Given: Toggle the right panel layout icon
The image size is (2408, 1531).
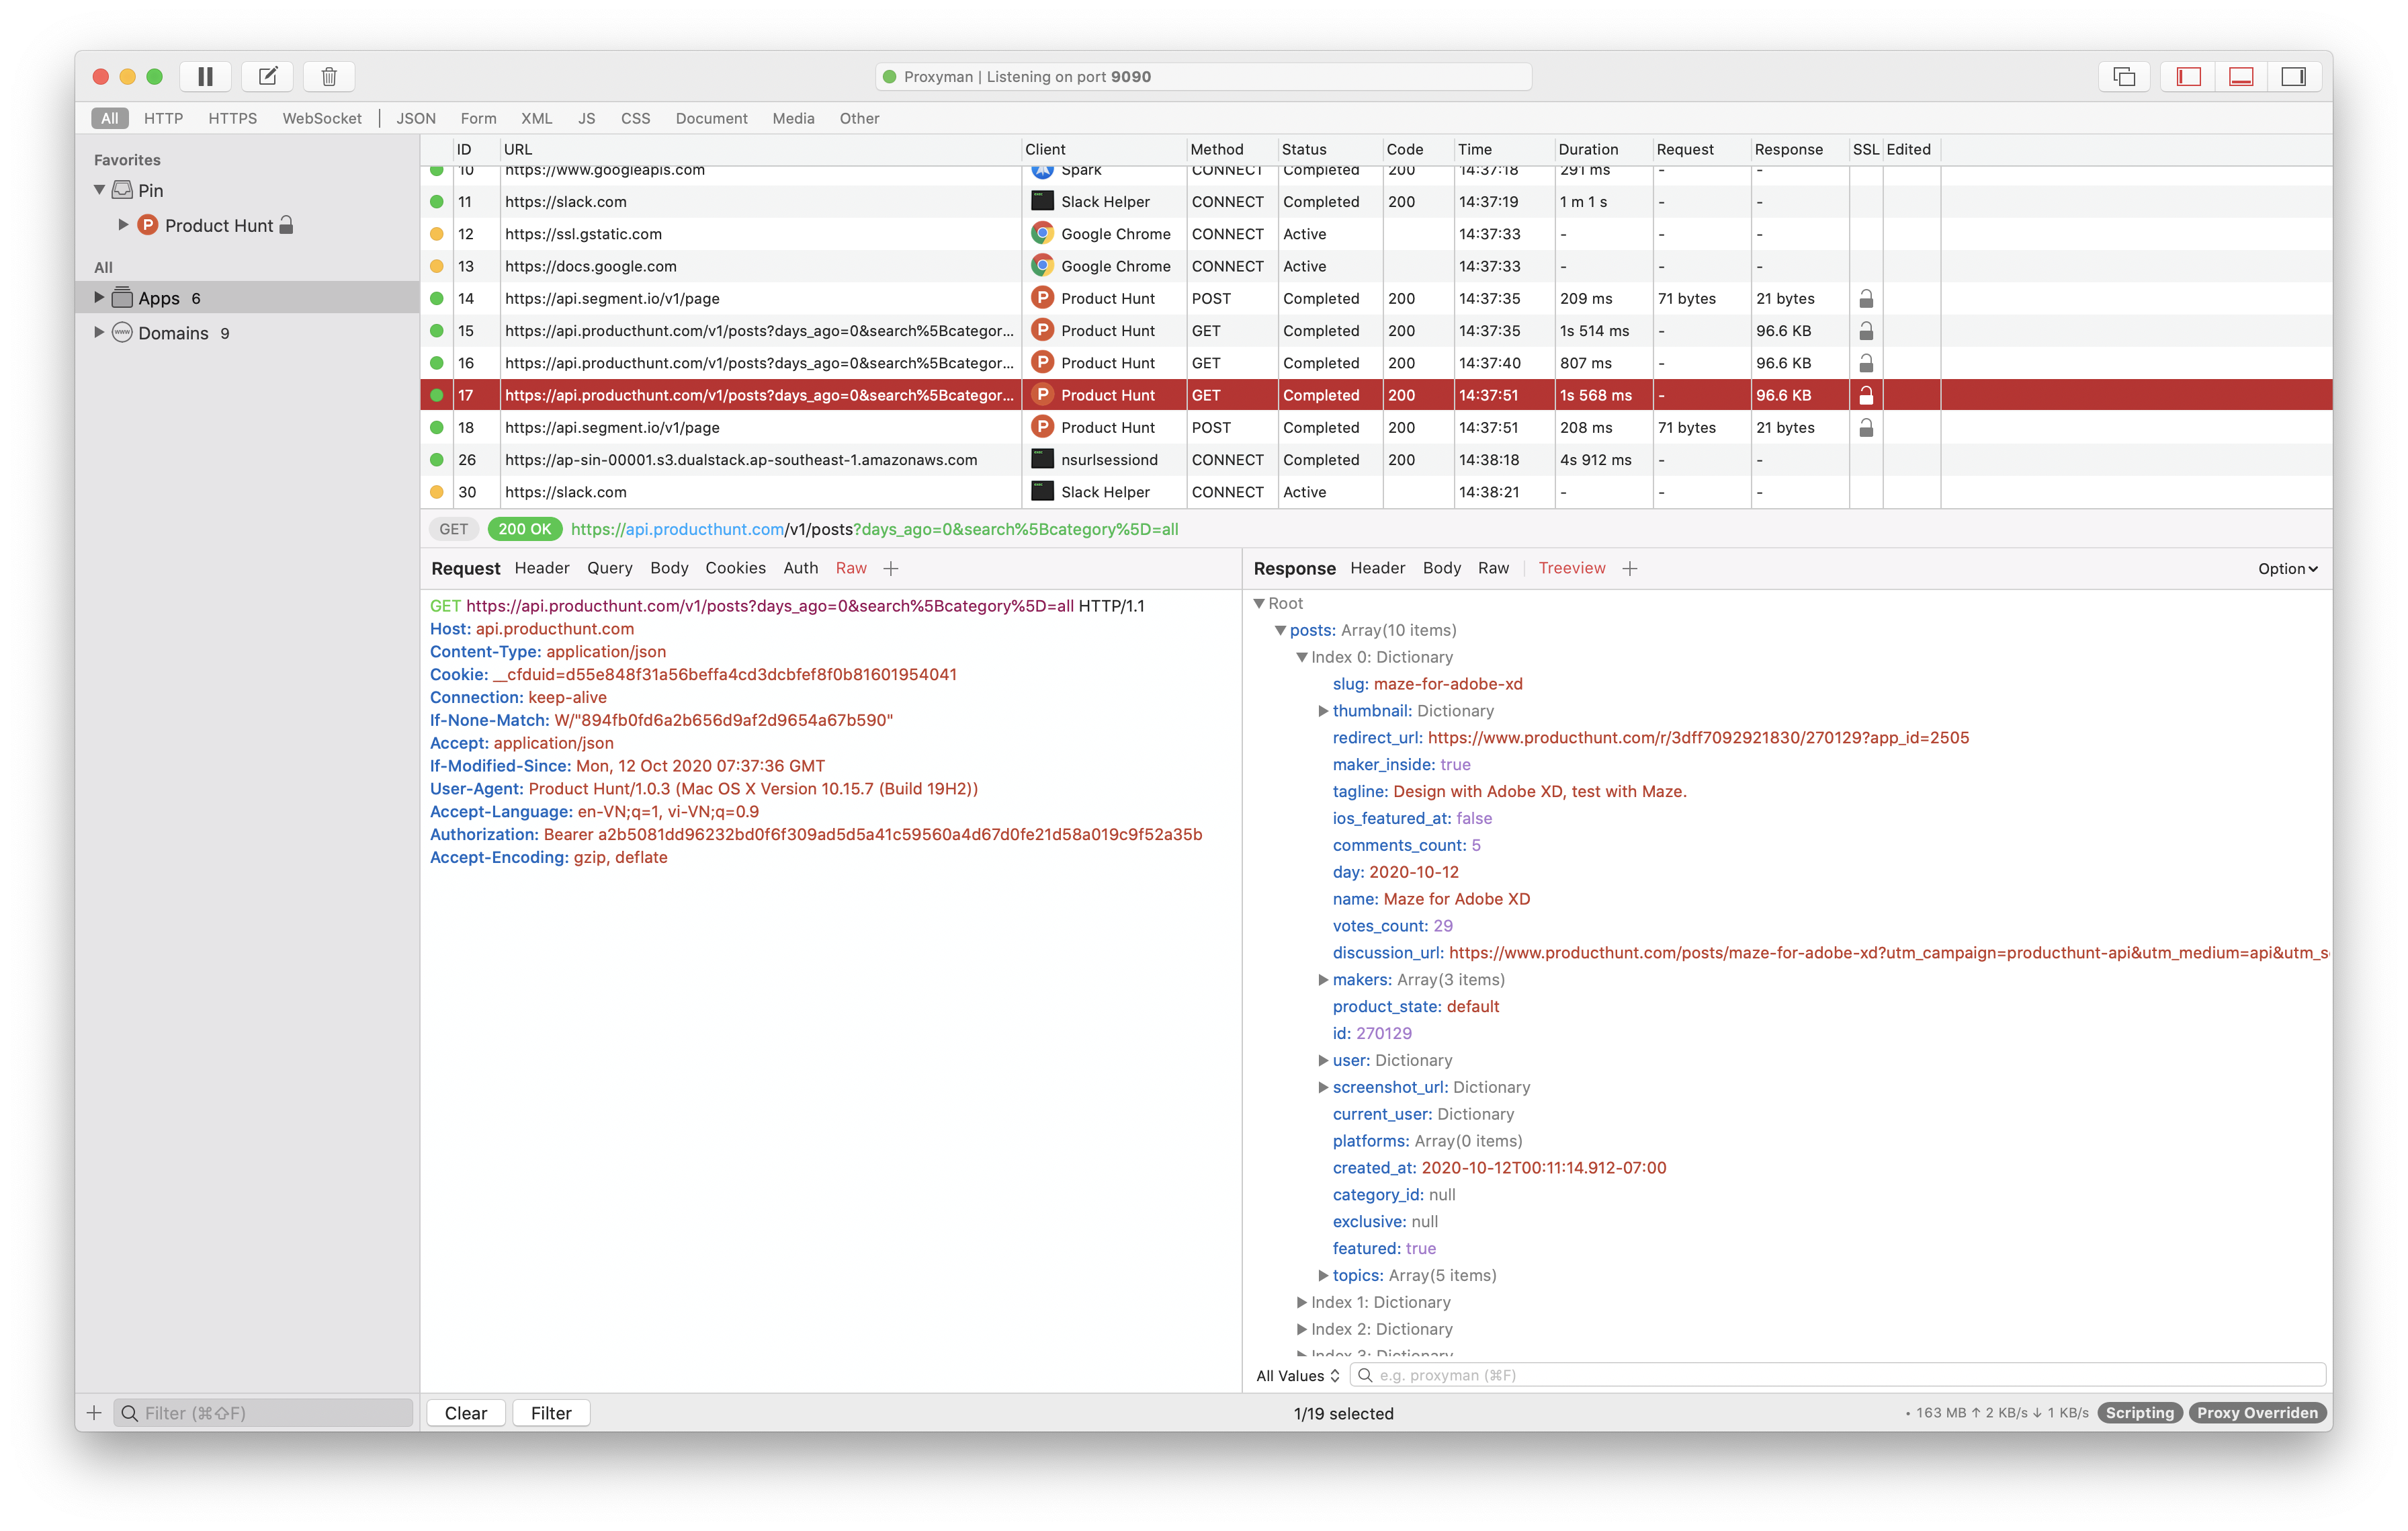Looking at the screenshot, I should coord(2293,76).
